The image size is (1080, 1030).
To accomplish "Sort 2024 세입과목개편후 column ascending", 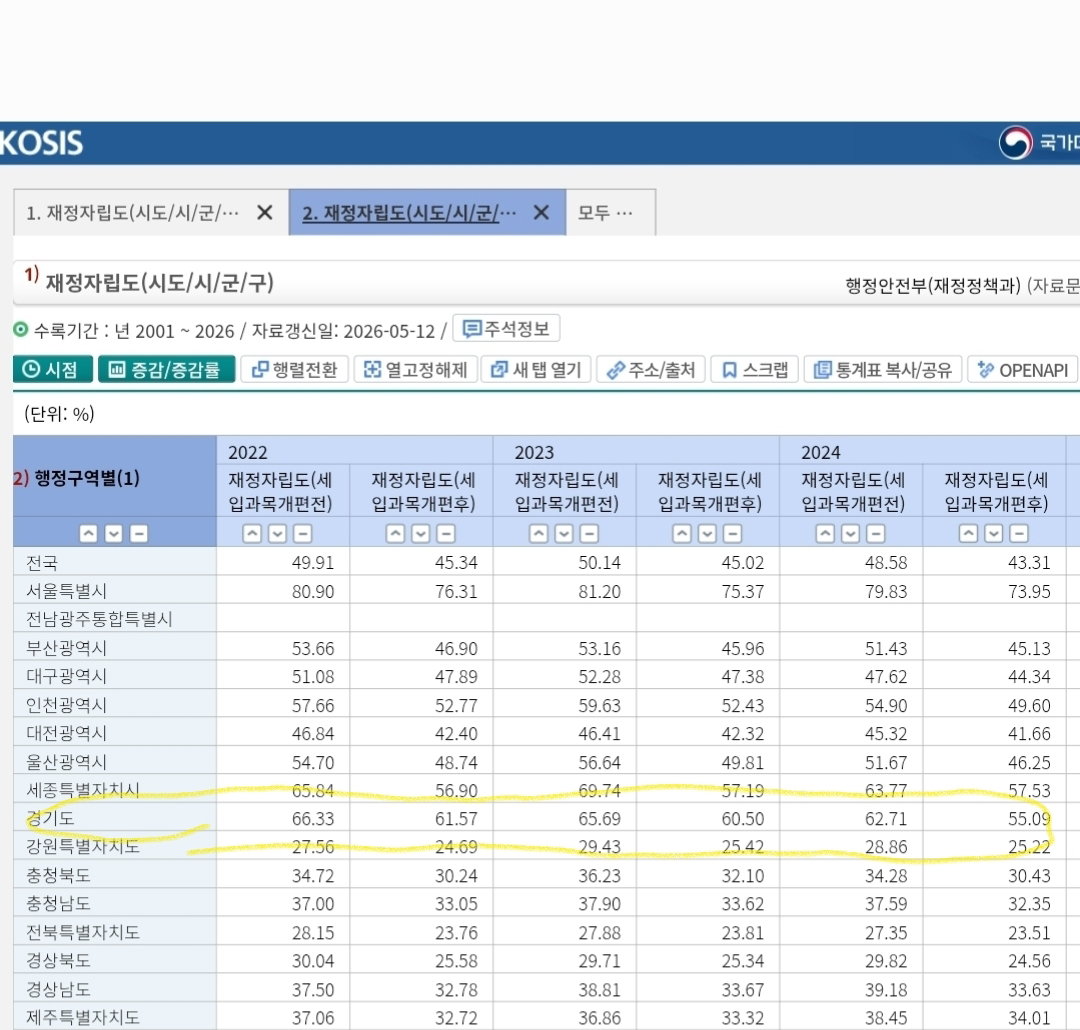I will point(968,533).
